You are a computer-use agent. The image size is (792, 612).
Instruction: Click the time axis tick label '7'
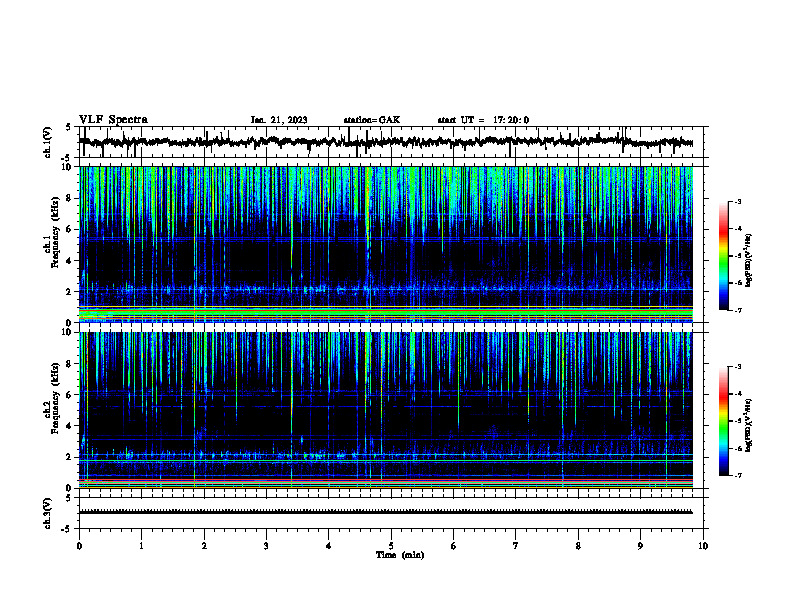pos(516,546)
